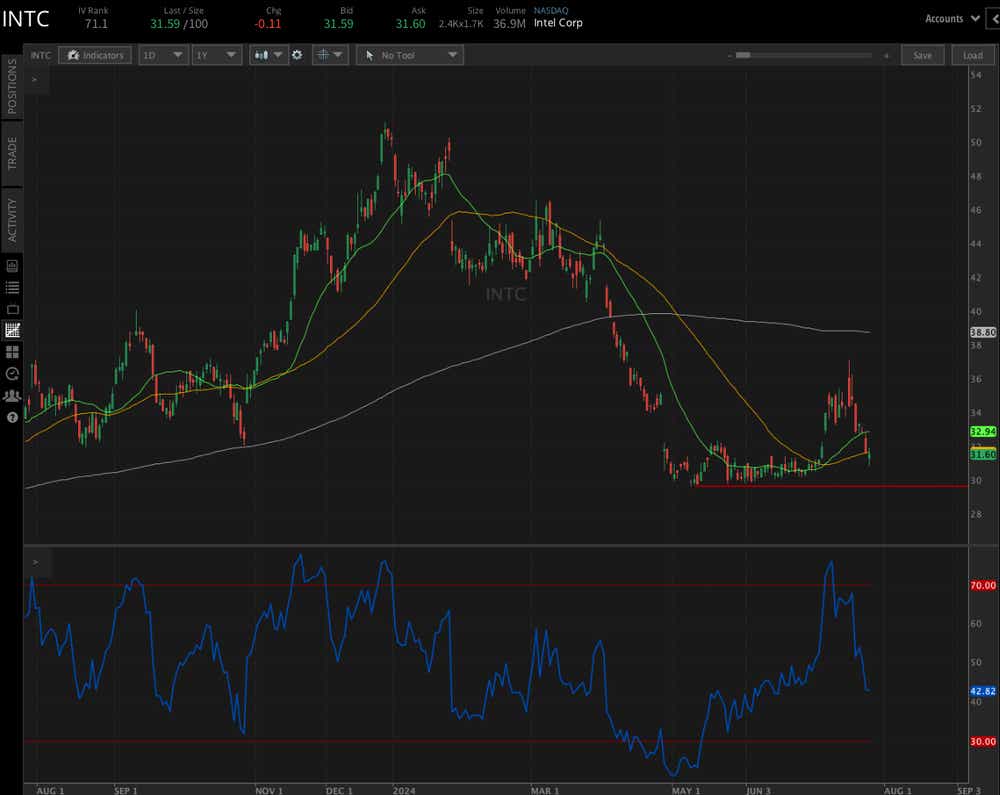Open the 1D aggregation dropdown
This screenshot has width=1000, height=795.
[163, 55]
